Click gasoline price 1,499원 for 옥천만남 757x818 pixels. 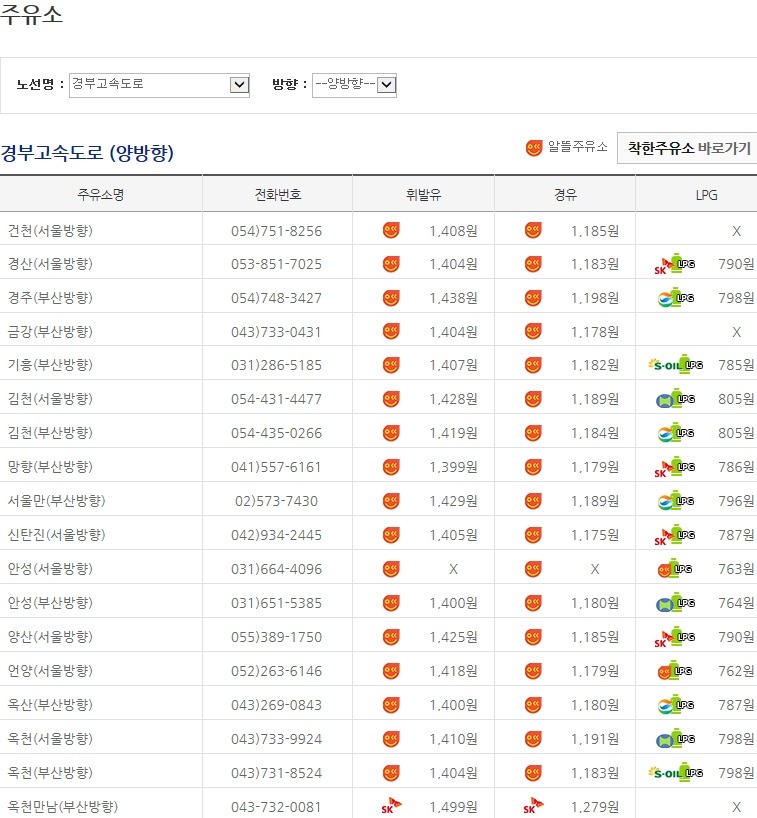453,808
